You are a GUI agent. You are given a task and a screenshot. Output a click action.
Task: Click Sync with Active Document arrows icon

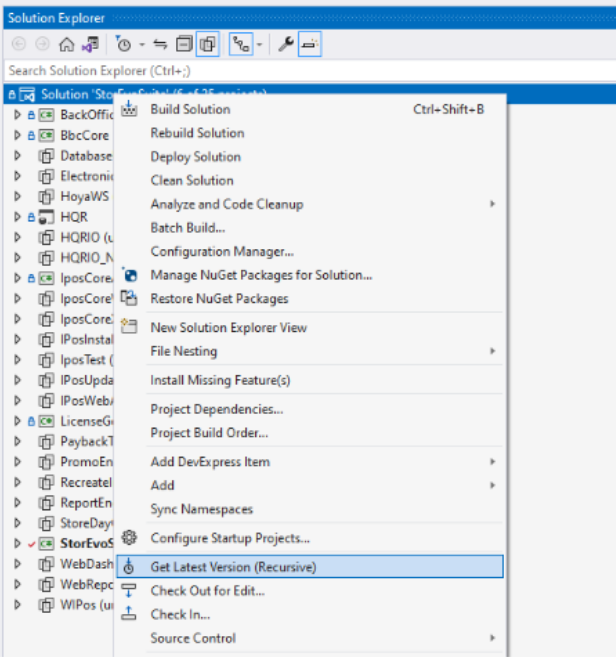tap(160, 44)
